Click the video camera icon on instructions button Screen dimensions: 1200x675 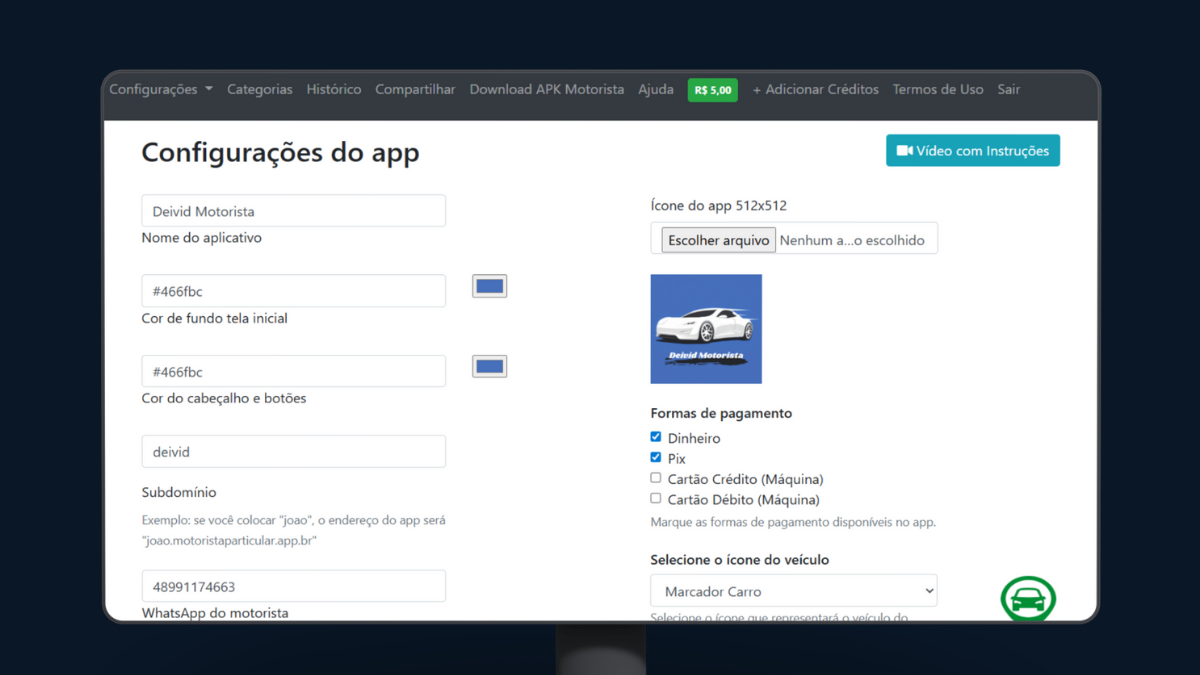905,150
